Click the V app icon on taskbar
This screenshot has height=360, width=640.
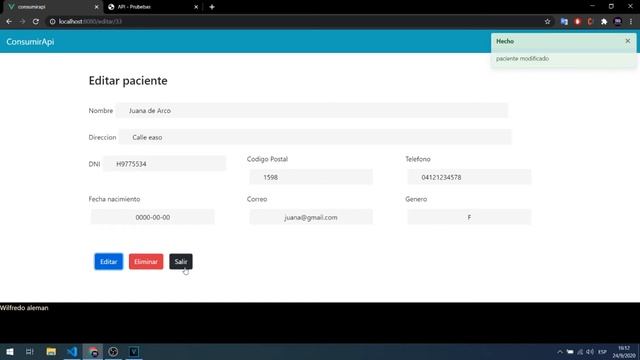(x=133, y=351)
